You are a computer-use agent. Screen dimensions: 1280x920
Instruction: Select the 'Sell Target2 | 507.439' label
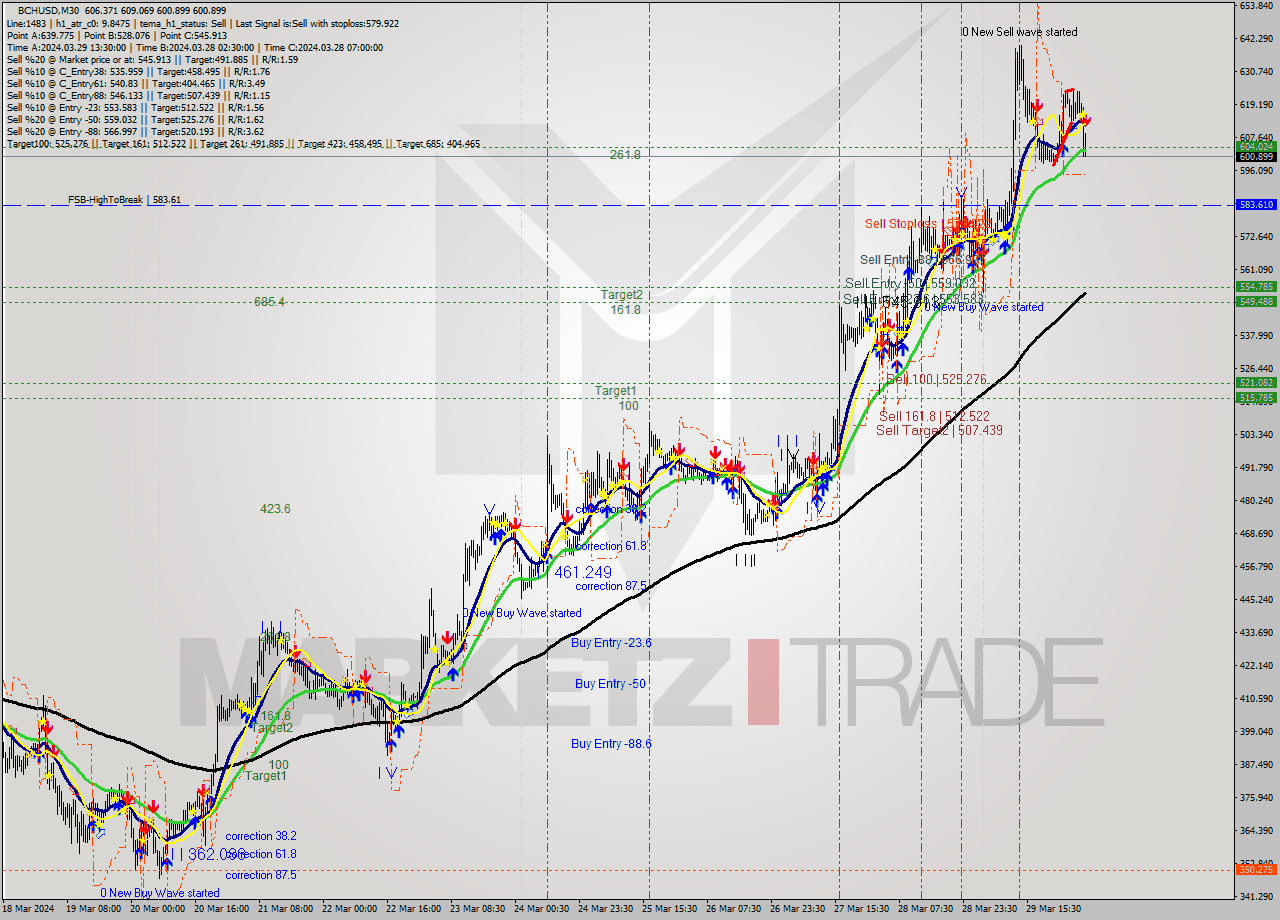pyautogui.click(x=939, y=430)
